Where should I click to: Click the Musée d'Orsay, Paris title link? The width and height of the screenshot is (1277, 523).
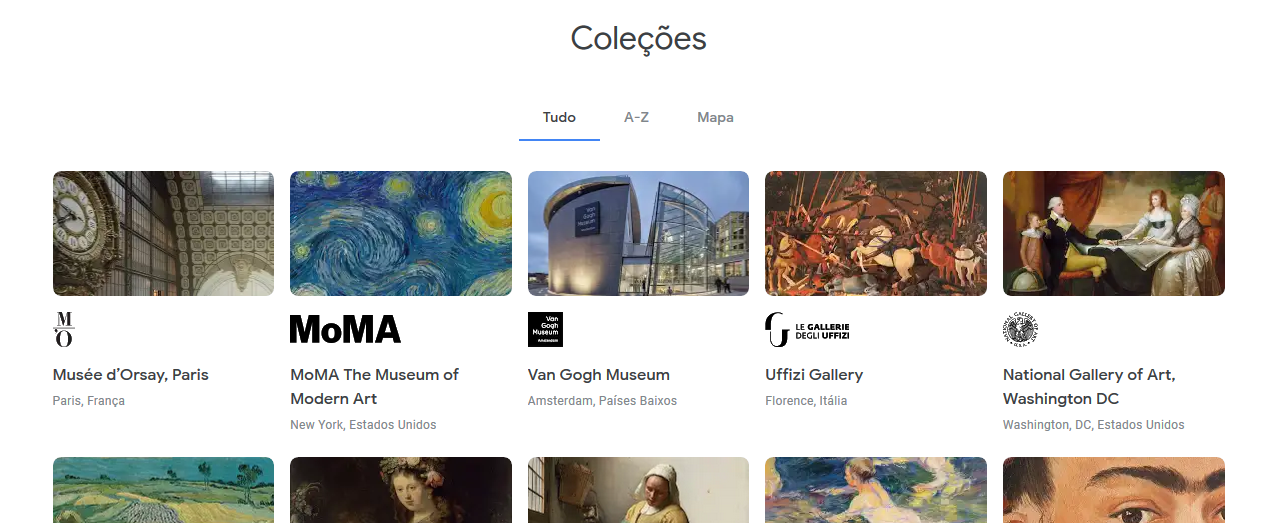(130, 375)
